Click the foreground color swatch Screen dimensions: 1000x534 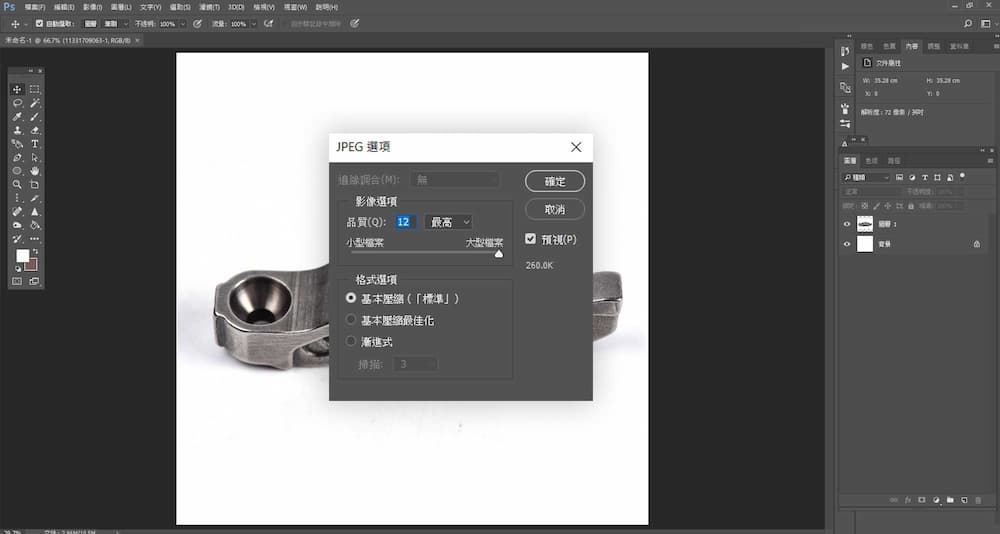[22, 256]
